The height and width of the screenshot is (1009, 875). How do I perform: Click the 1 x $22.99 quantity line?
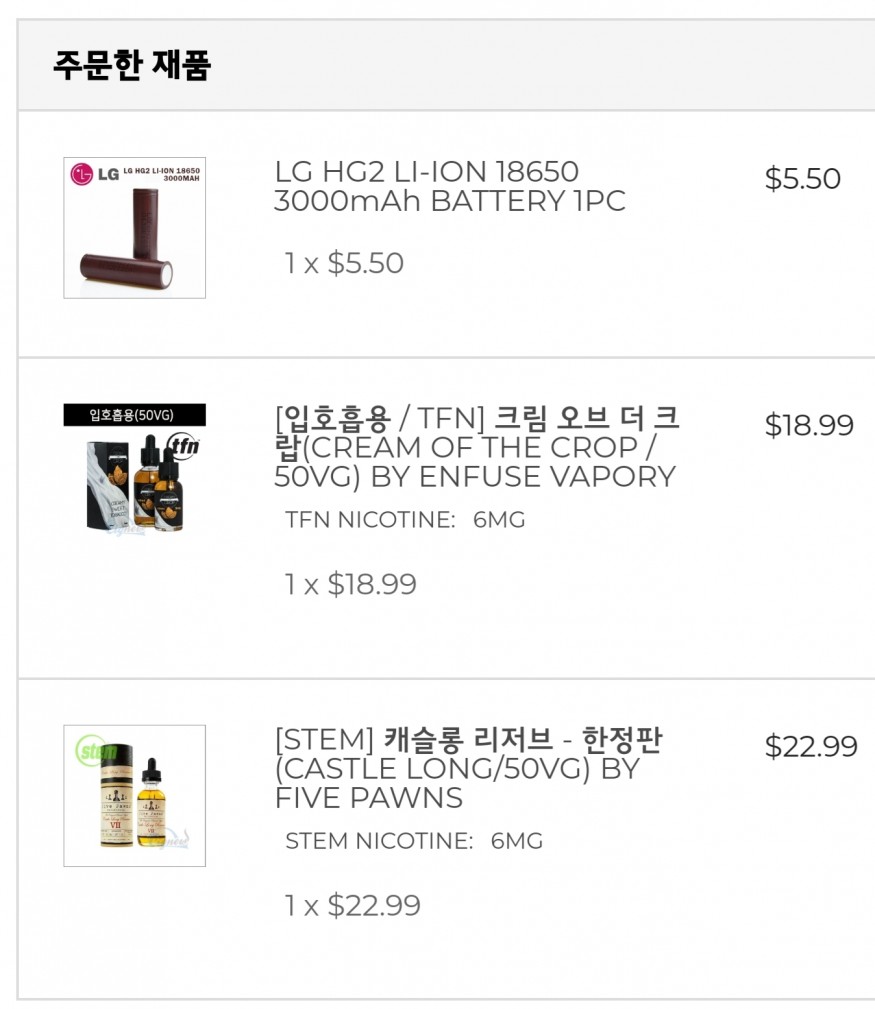353,905
